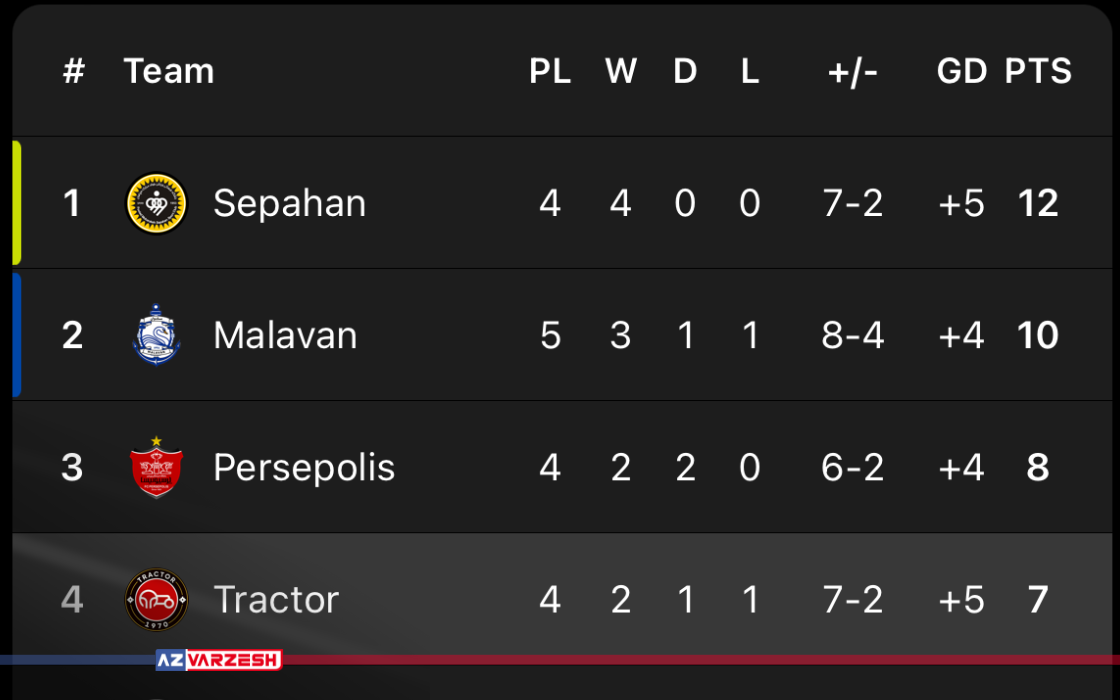Click the yellow marker beside Sepahan's rank
This screenshot has width=1120, height=700.
16,203
